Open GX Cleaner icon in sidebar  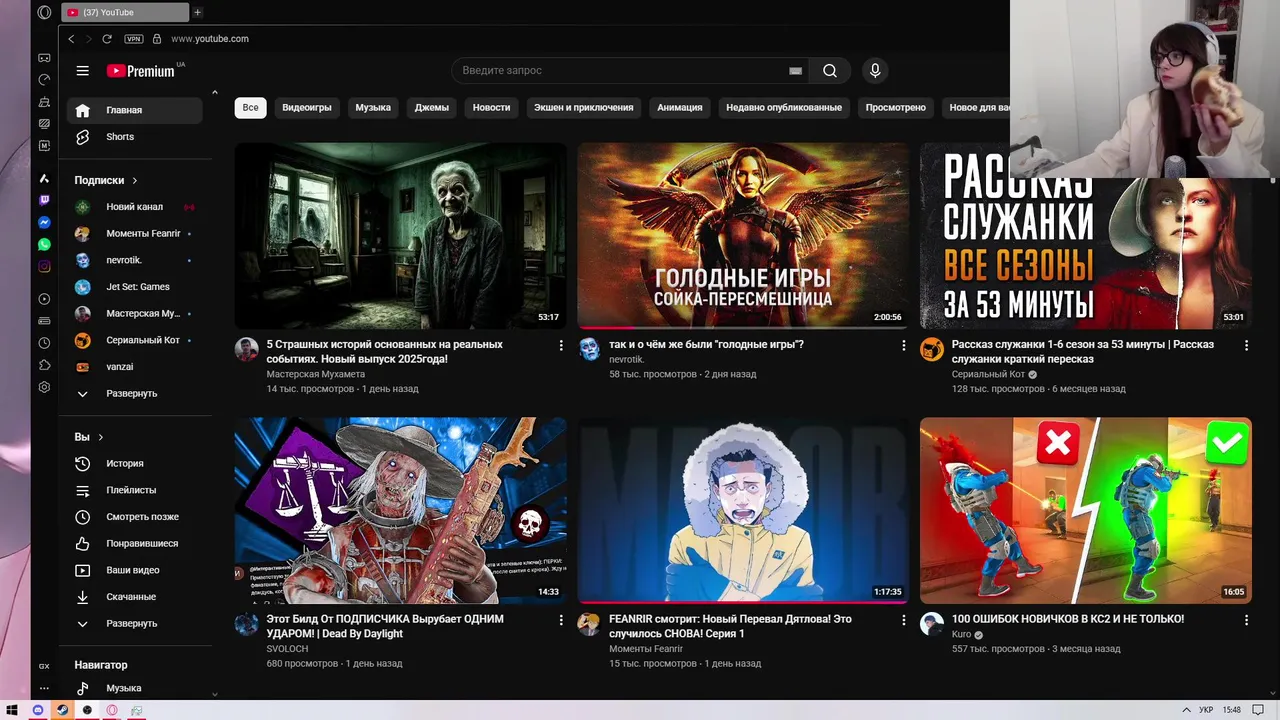point(44,102)
